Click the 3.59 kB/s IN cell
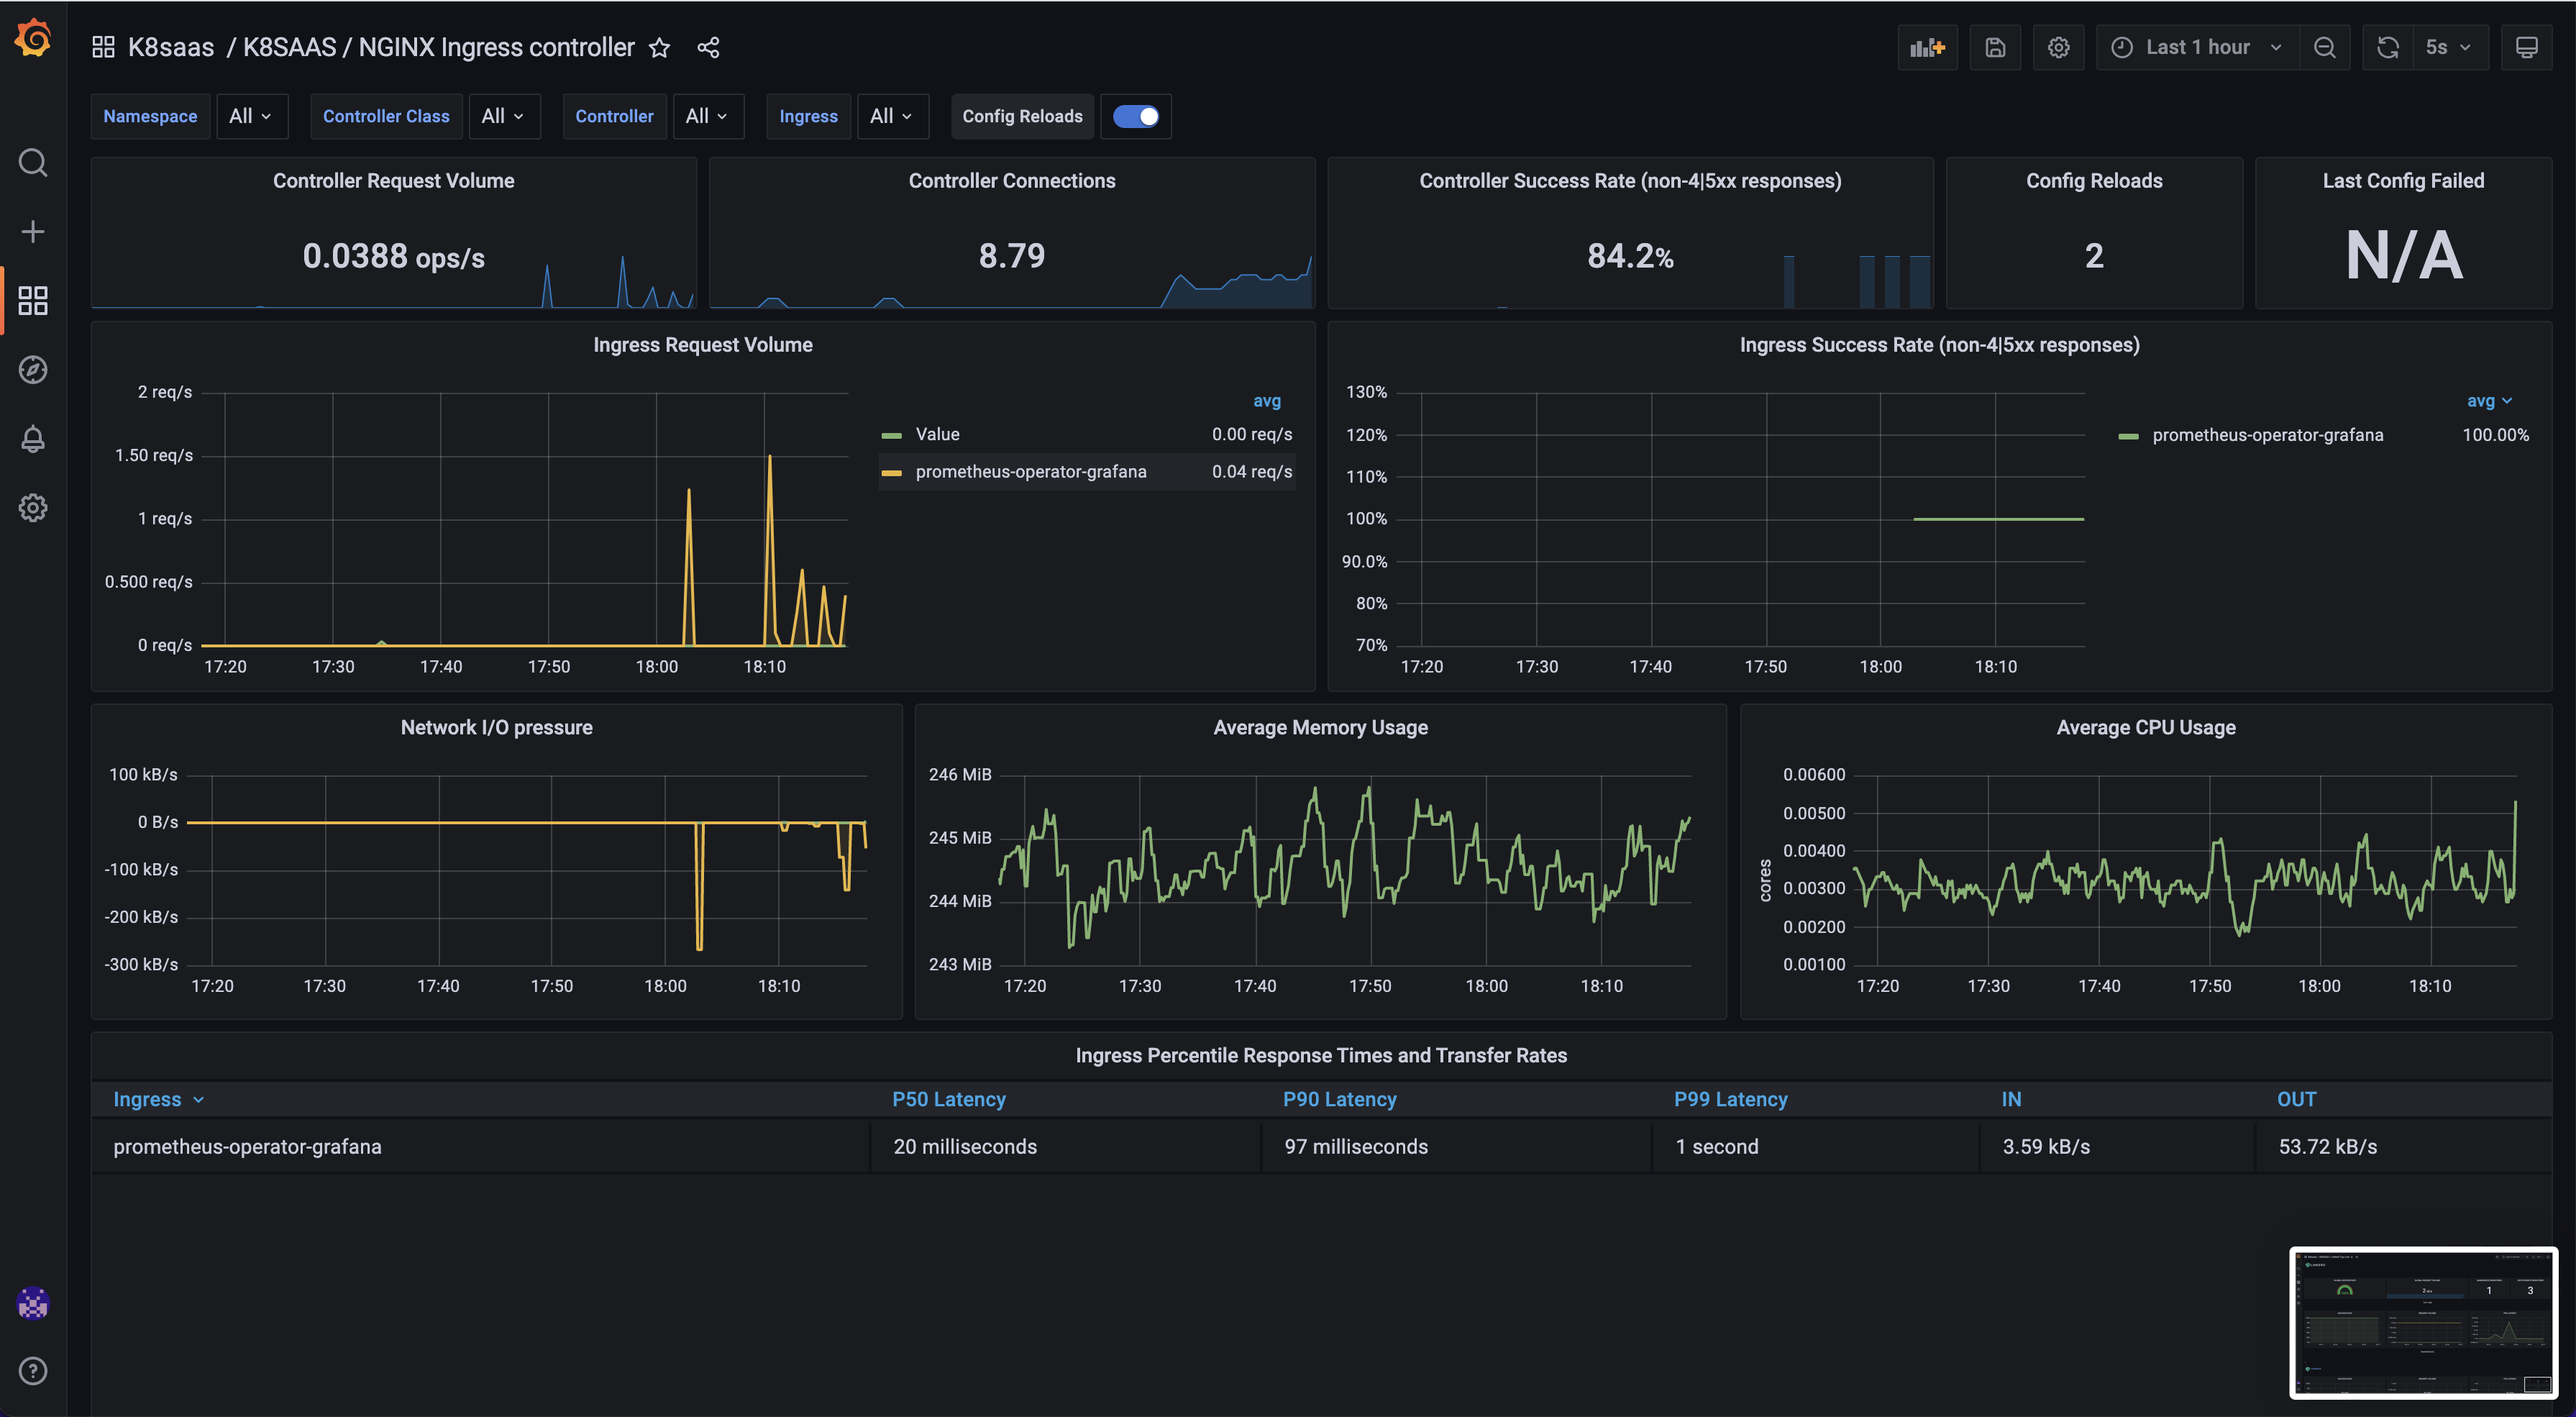Image resolution: width=2576 pixels, height=1417 pixels. click(x=2045, y=1147)
